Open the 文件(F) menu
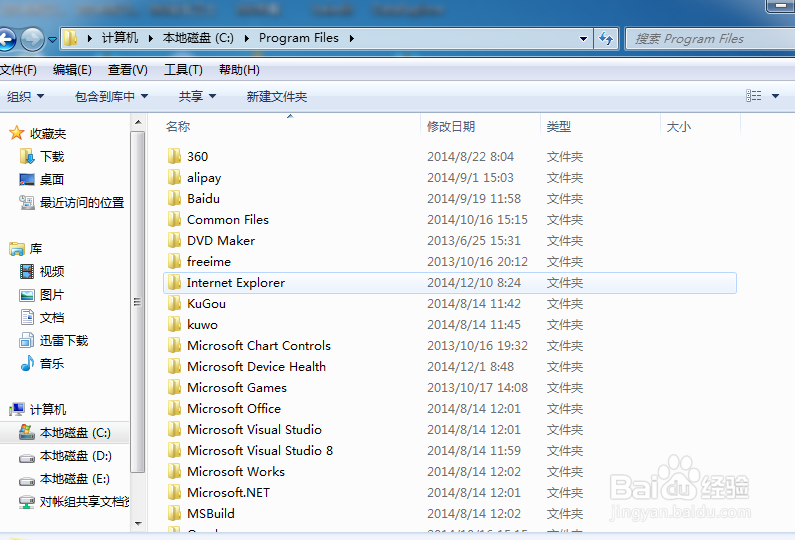Image resolution: width=795 pixels, height=540 pixels. pyautogui.click(x=18, y=70)
